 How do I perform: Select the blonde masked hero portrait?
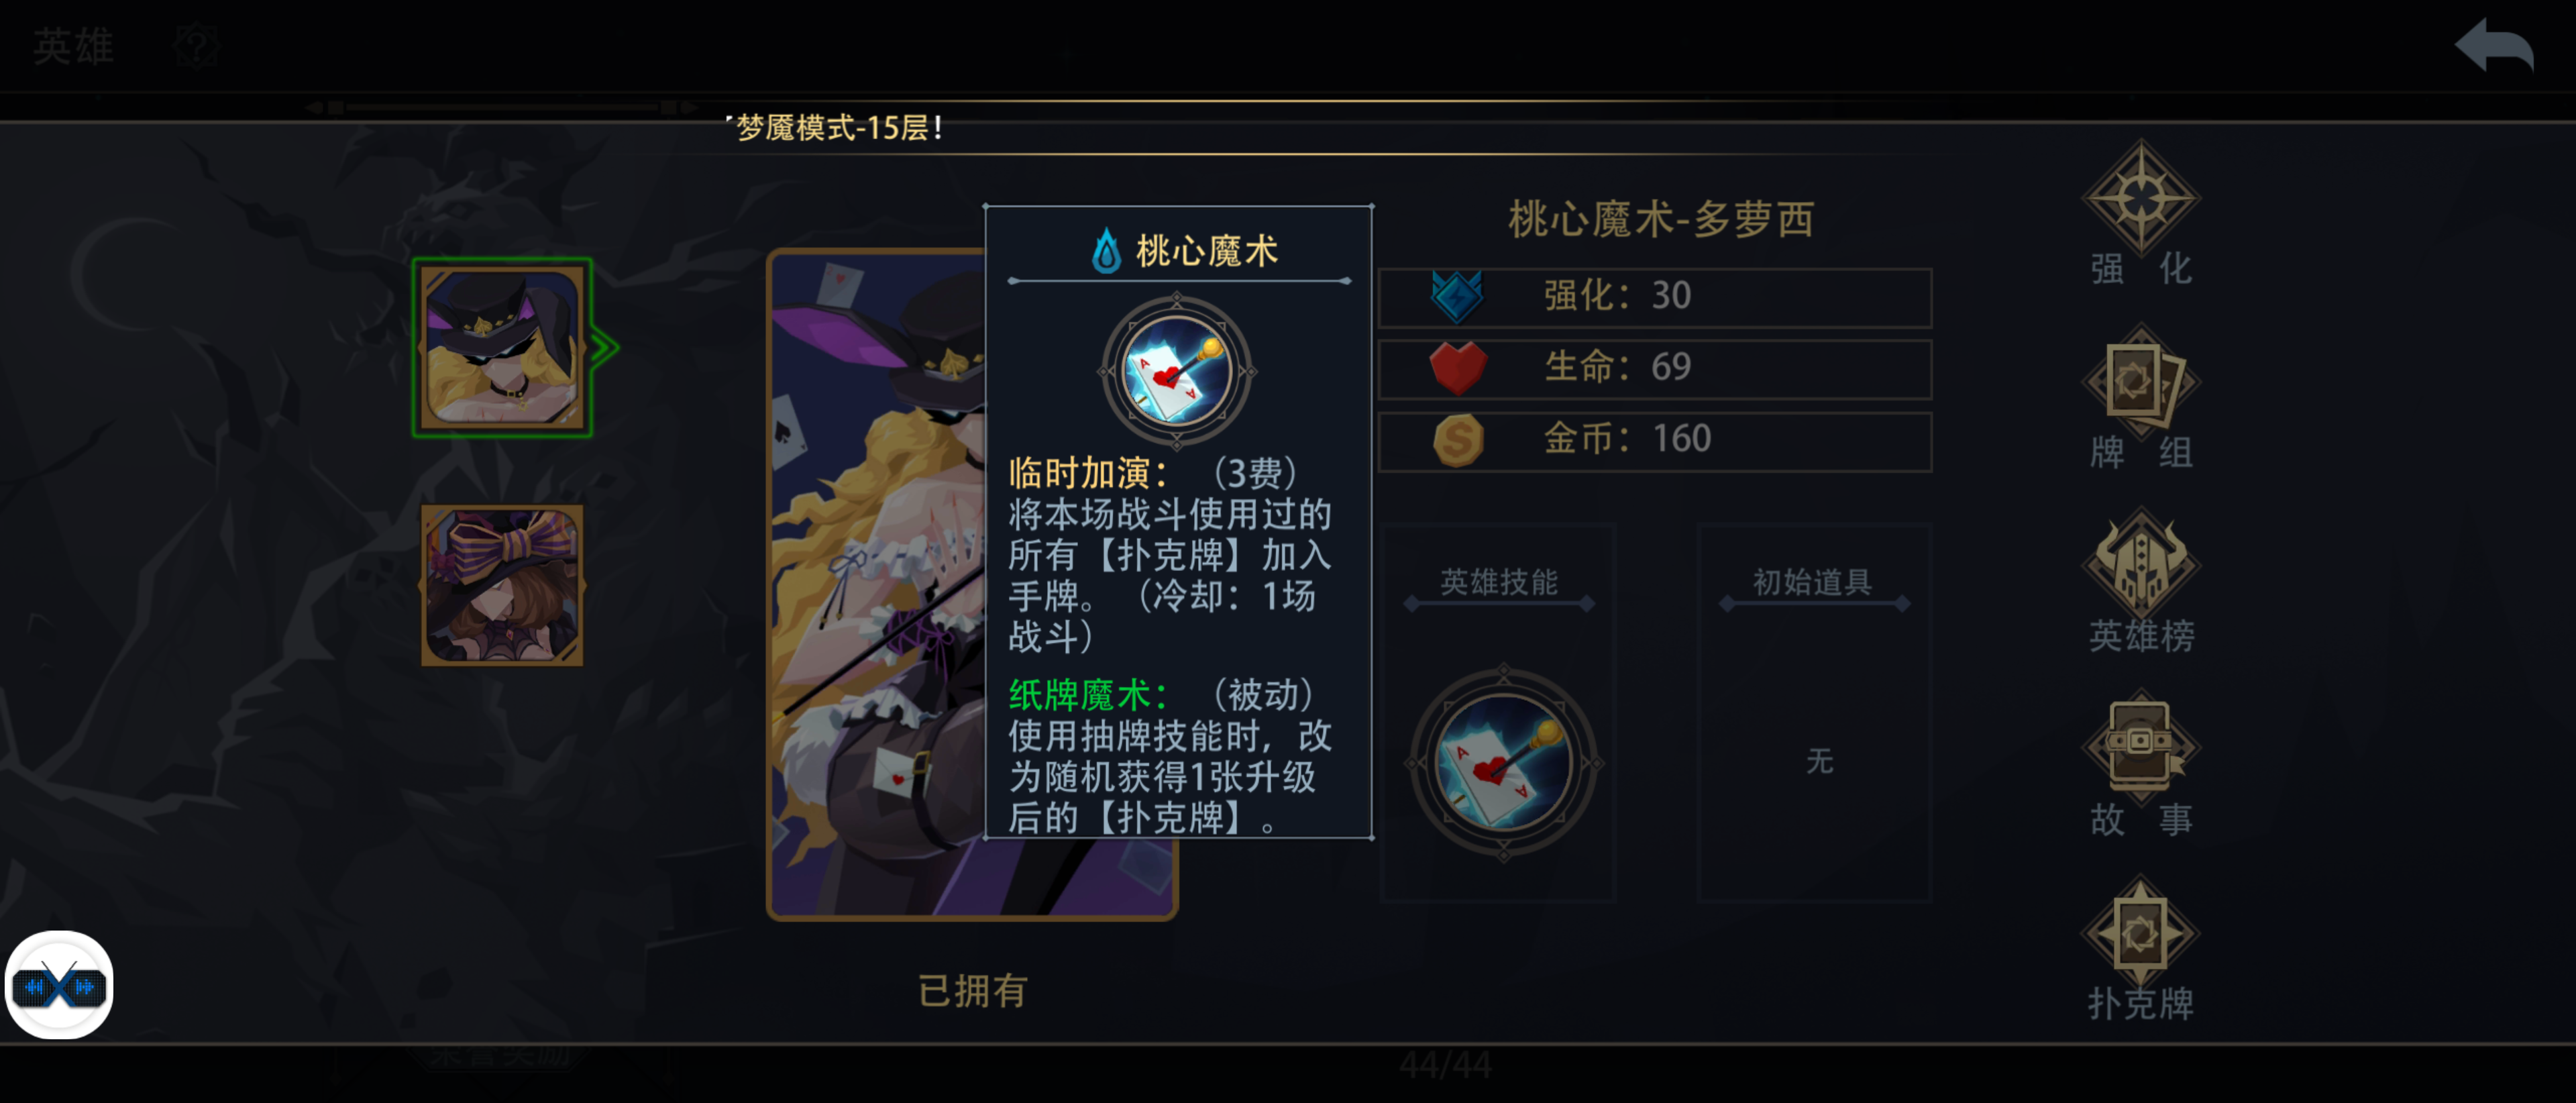(x=502, y=348)
